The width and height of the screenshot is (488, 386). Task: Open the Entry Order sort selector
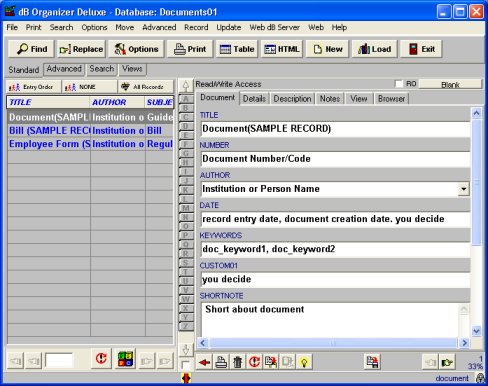click(34, 87)
